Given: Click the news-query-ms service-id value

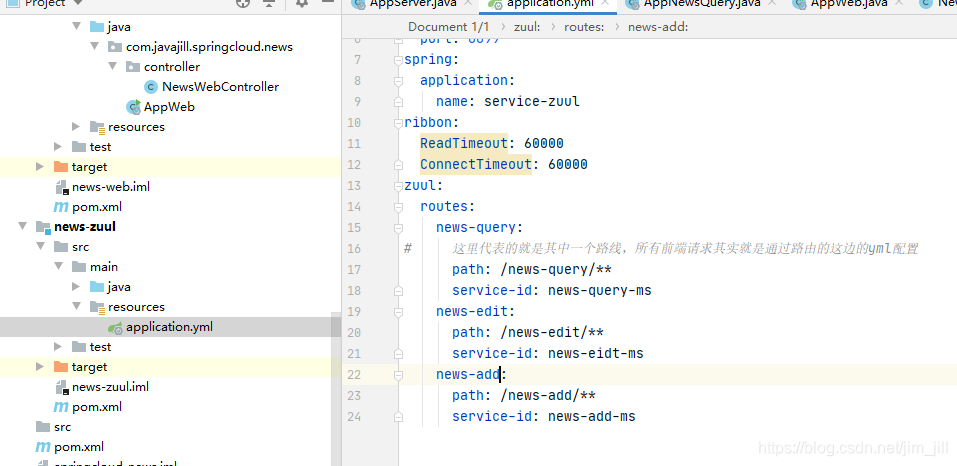Looking at the screenshot, I should pyautogui.click(x=600, y=290).
